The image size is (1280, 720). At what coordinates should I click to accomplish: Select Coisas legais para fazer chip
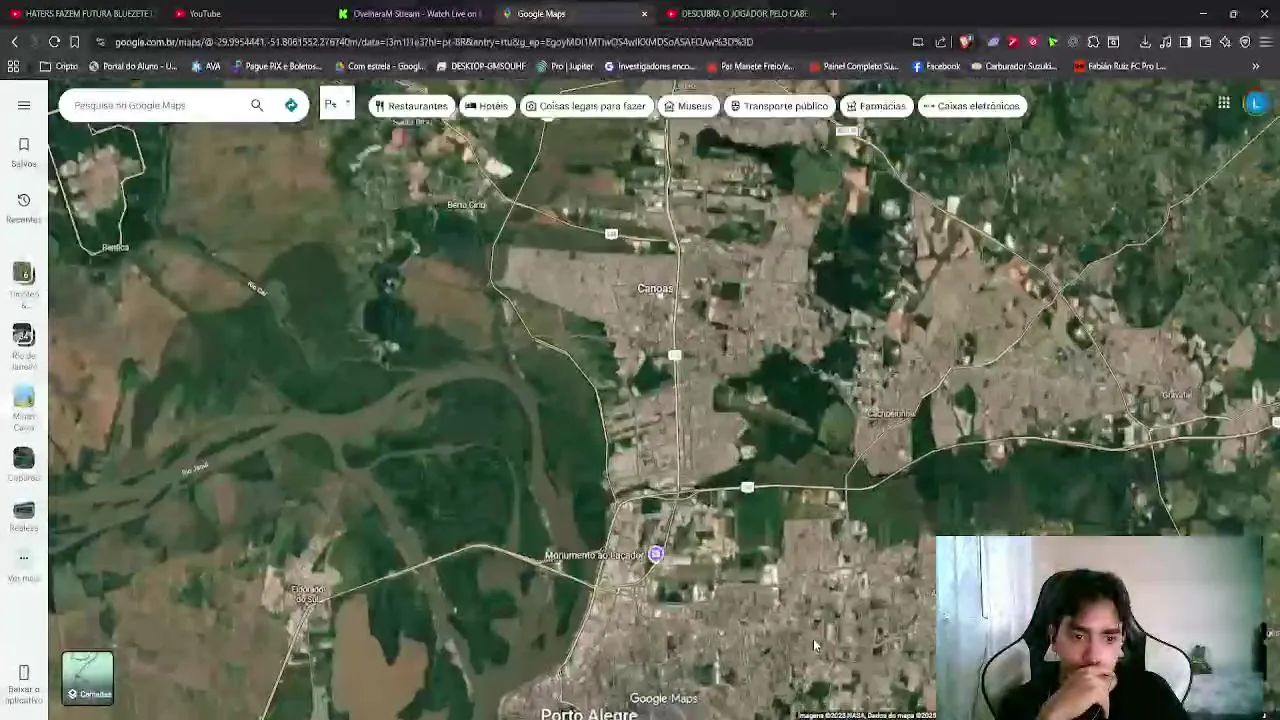click(586, 106)
